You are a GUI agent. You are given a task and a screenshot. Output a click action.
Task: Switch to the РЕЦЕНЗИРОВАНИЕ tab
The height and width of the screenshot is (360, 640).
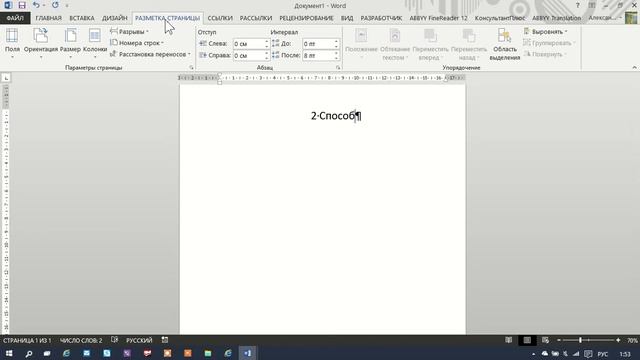pyautogui.click(x=307, y=18)
